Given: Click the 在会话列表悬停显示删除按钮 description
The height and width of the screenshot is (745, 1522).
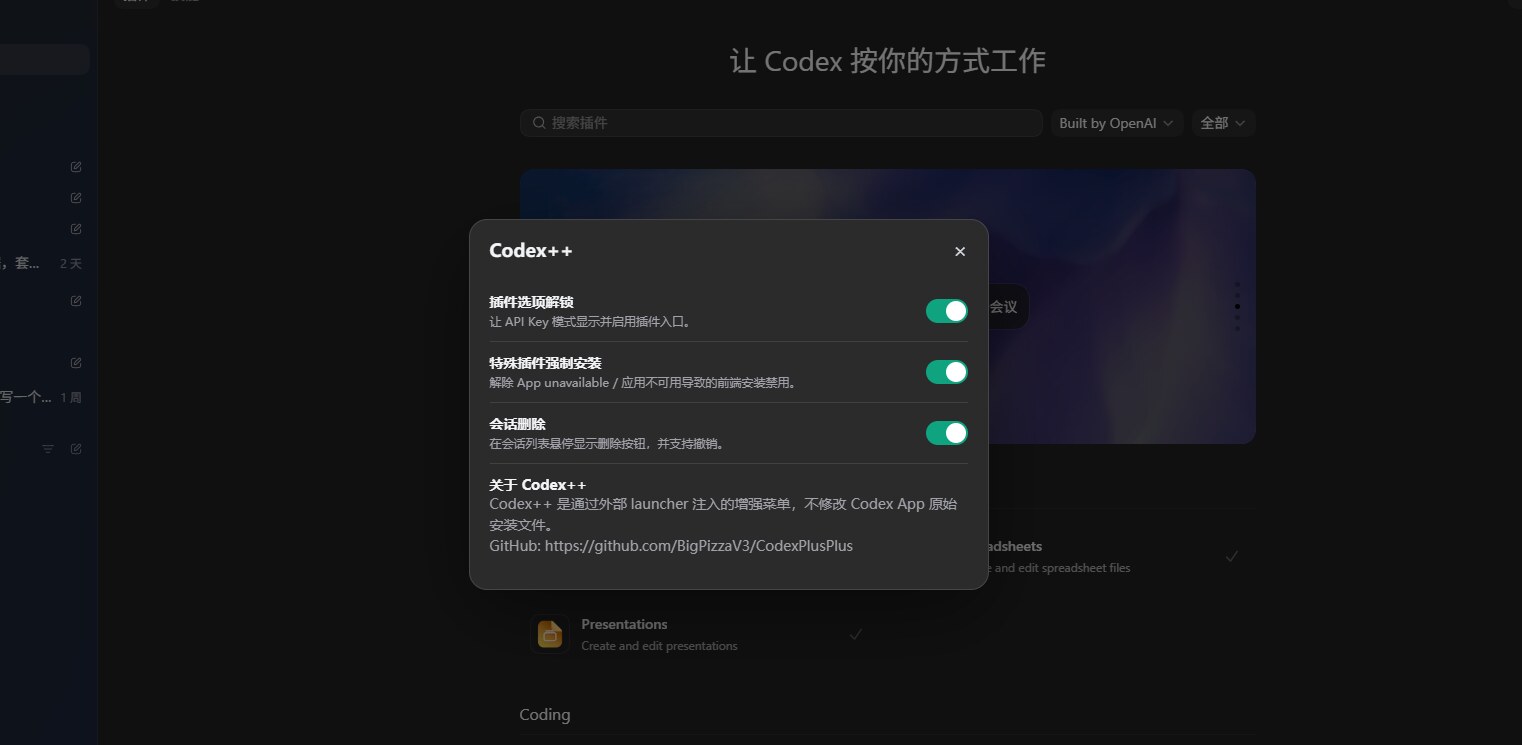Looking at the screenshot, I should (607, 444).
